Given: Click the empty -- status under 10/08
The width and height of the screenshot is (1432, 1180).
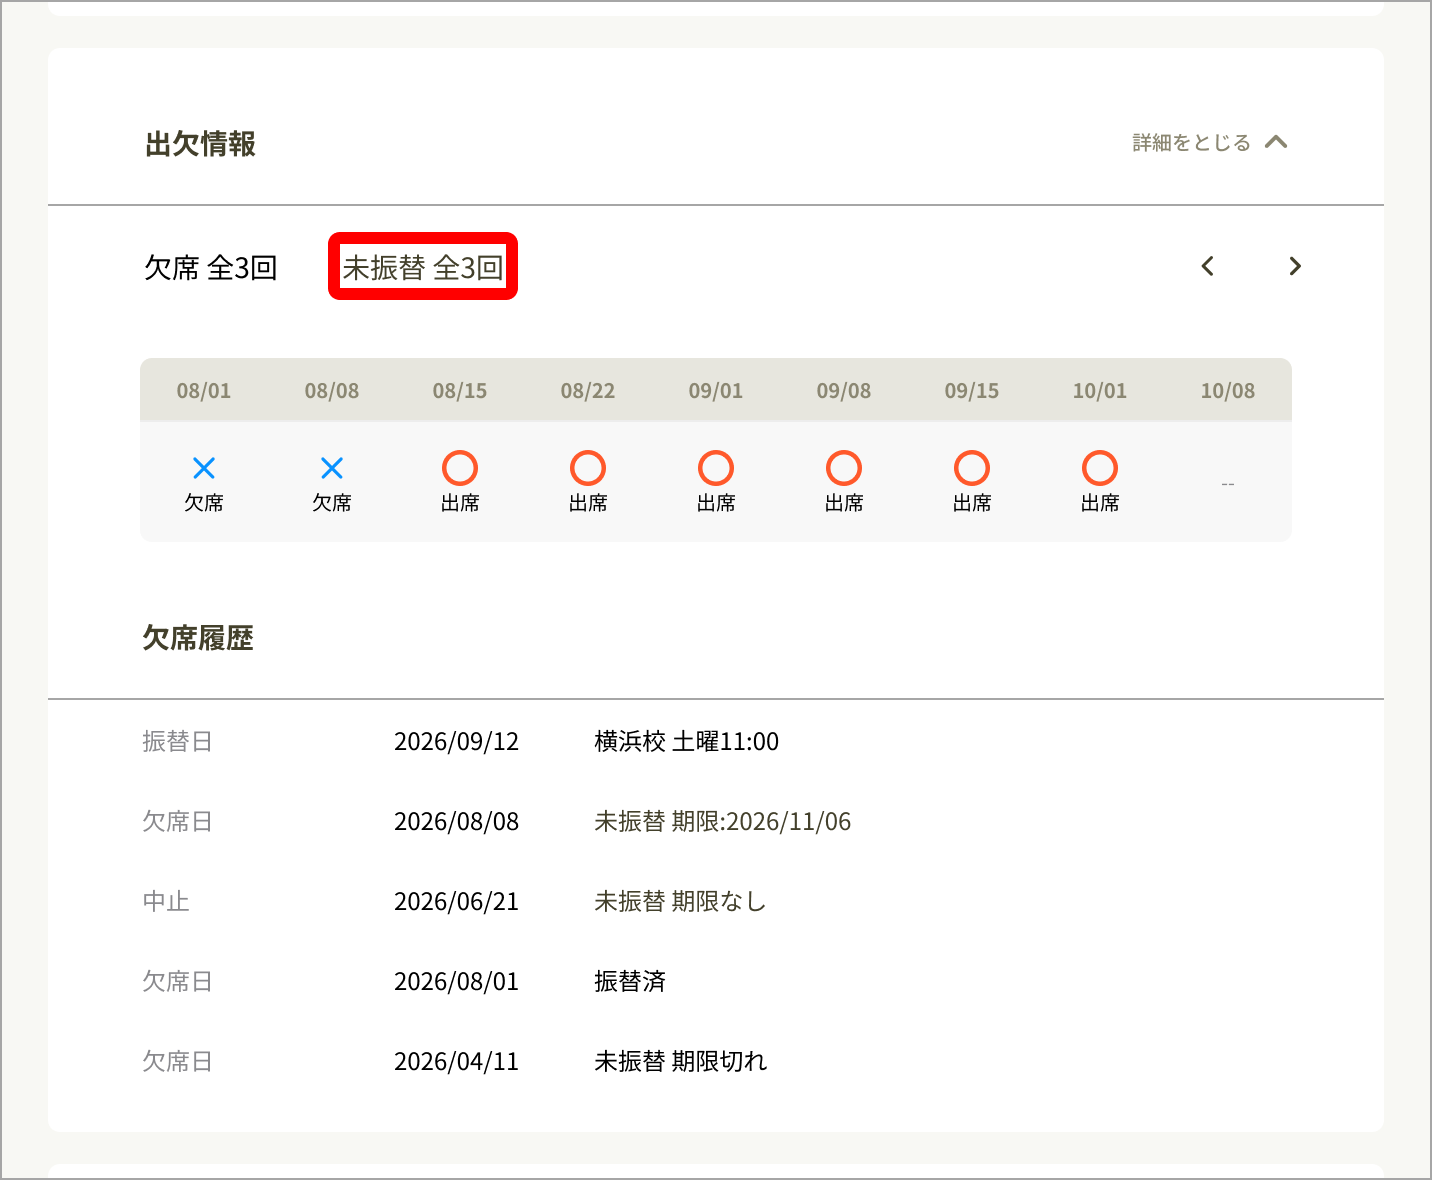Looking at the screenshot, I should 1228,484.
